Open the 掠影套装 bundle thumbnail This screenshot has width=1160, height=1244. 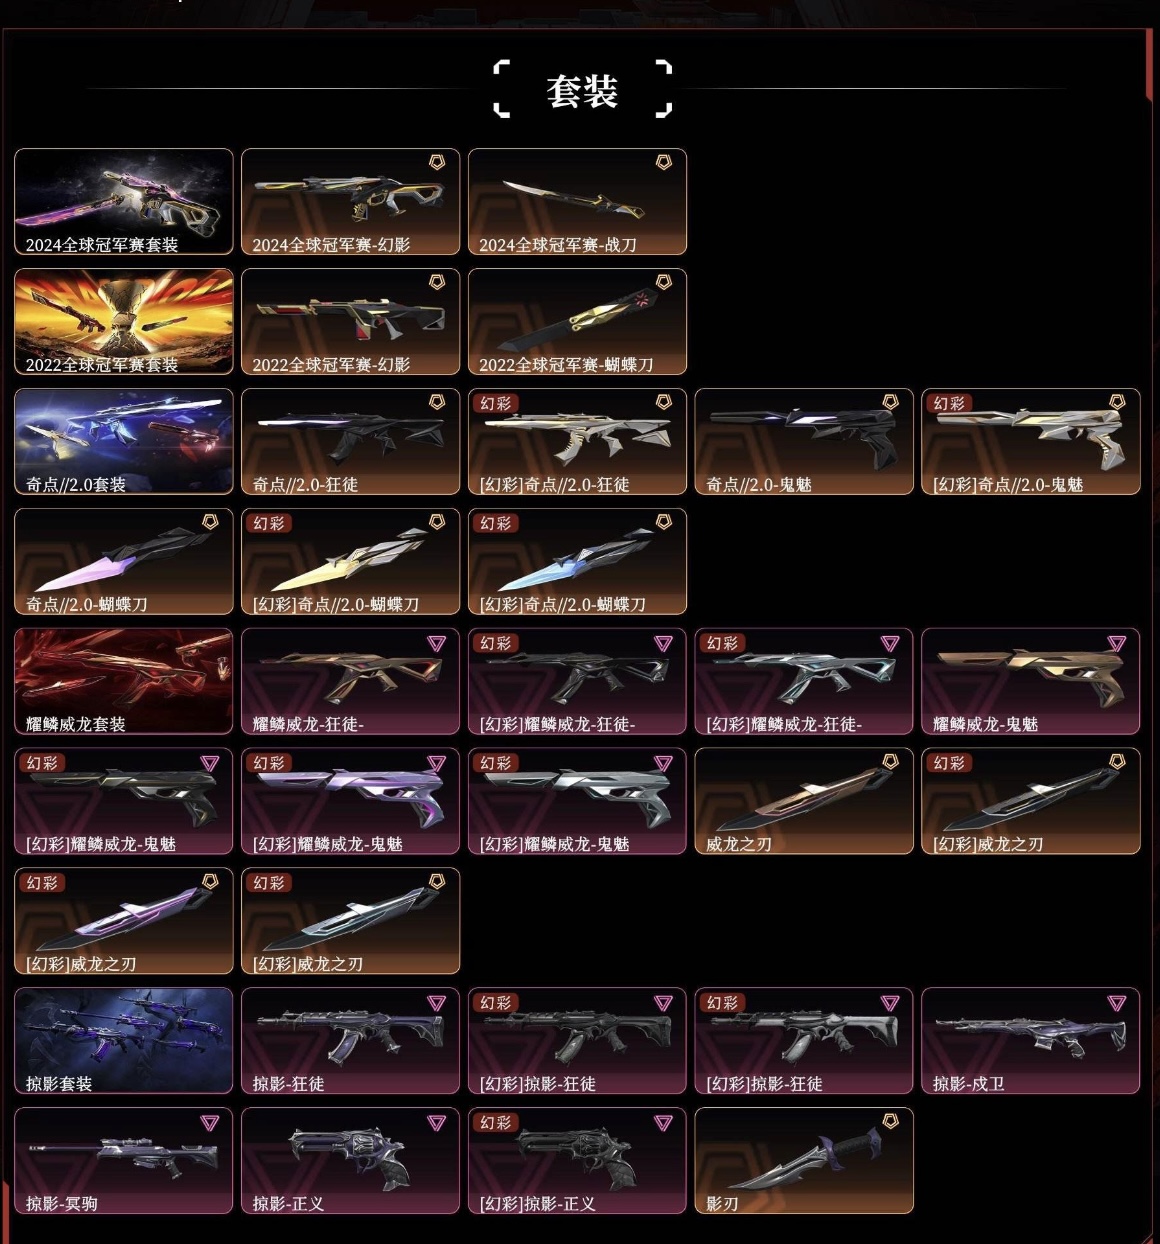[124, 1041]
